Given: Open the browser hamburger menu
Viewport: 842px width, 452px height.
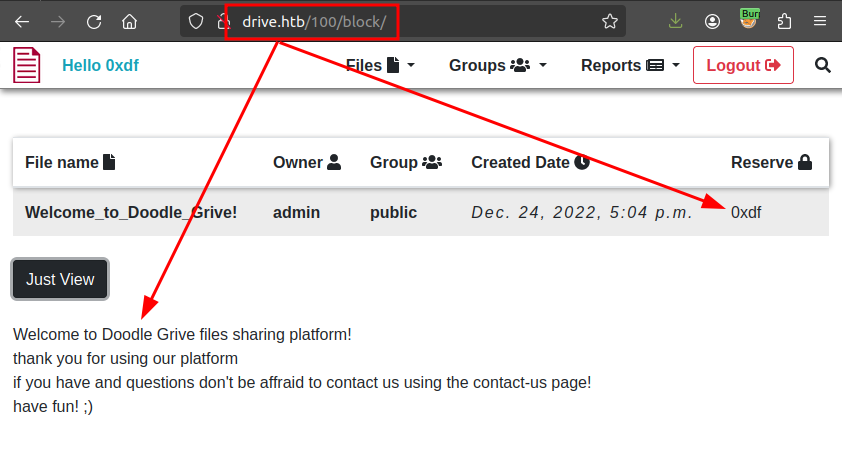Looking at the screenshot, I should click(820, 21).
